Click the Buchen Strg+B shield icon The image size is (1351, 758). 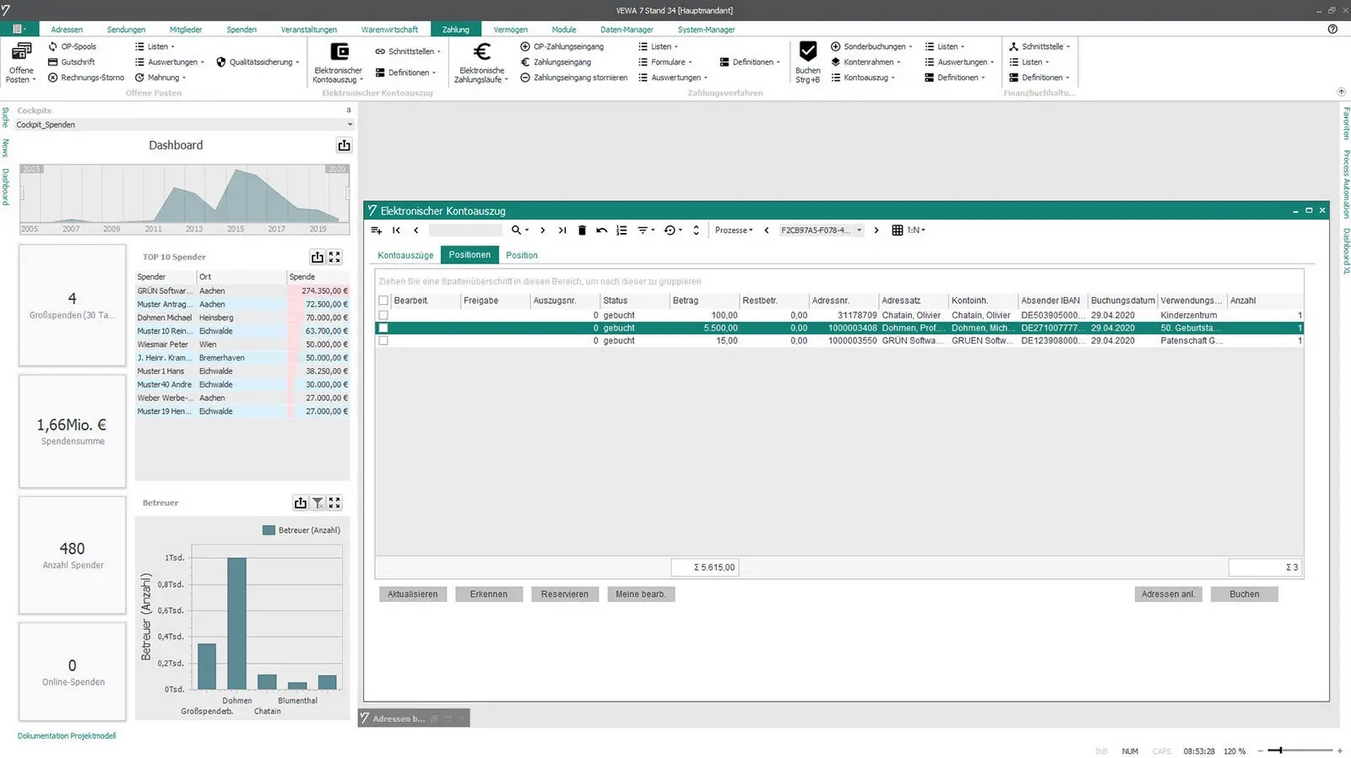click(x=808, y=62)
